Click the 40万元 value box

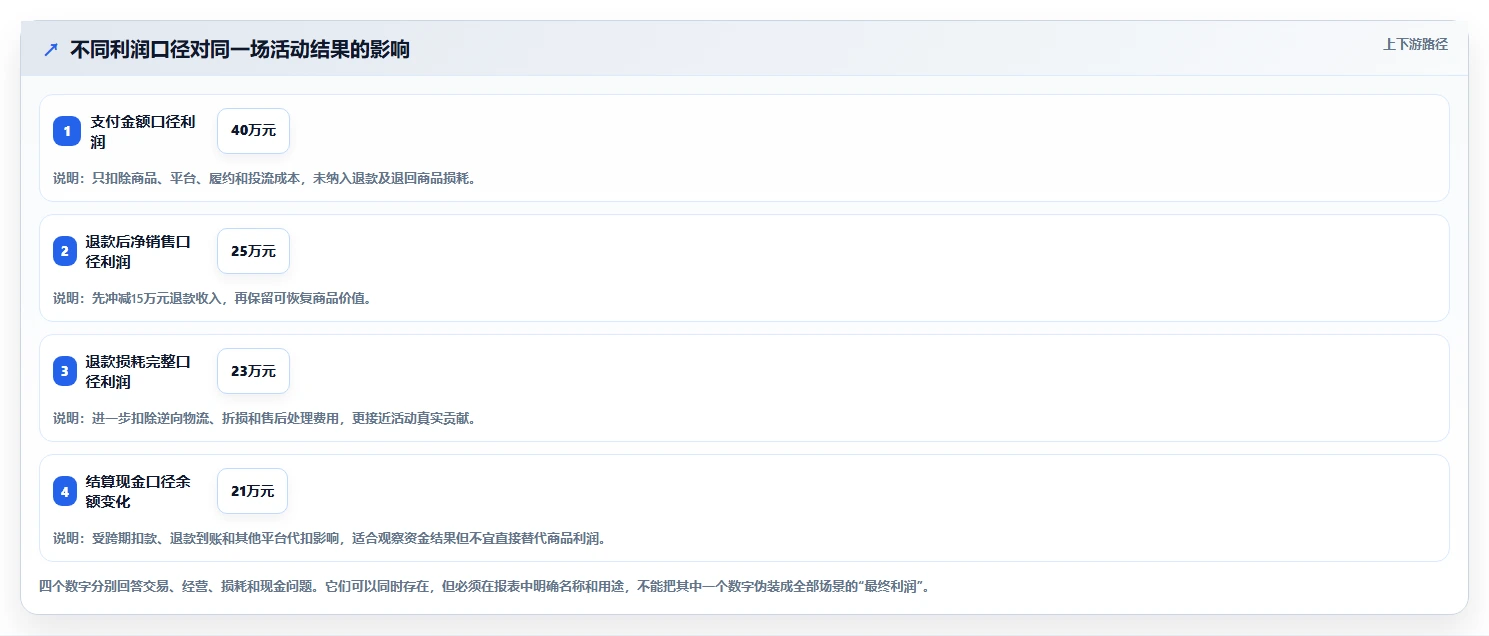pyautogui.click(x=253, y=131)
